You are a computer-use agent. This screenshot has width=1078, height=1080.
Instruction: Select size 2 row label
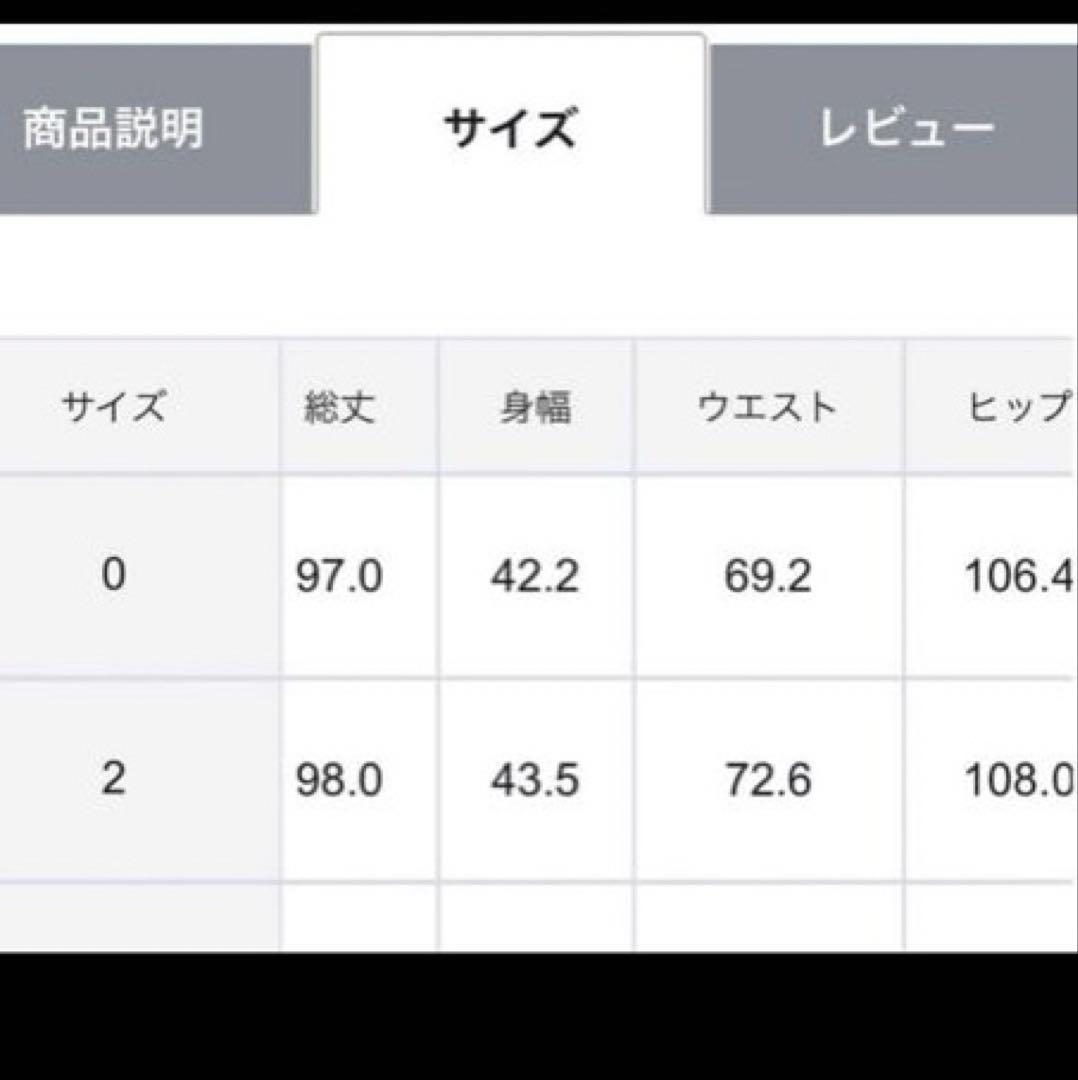[118, 782]
